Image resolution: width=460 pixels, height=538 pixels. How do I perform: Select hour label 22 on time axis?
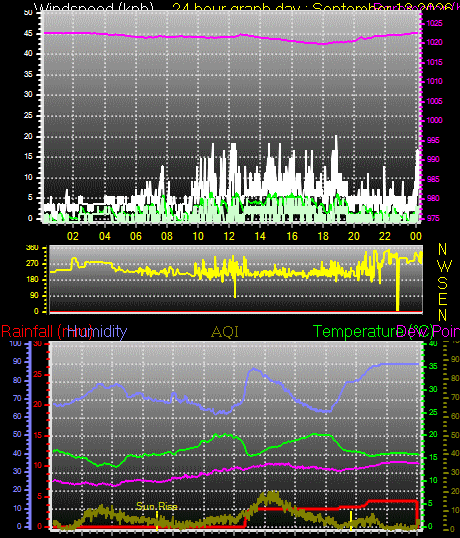[385, 236]
